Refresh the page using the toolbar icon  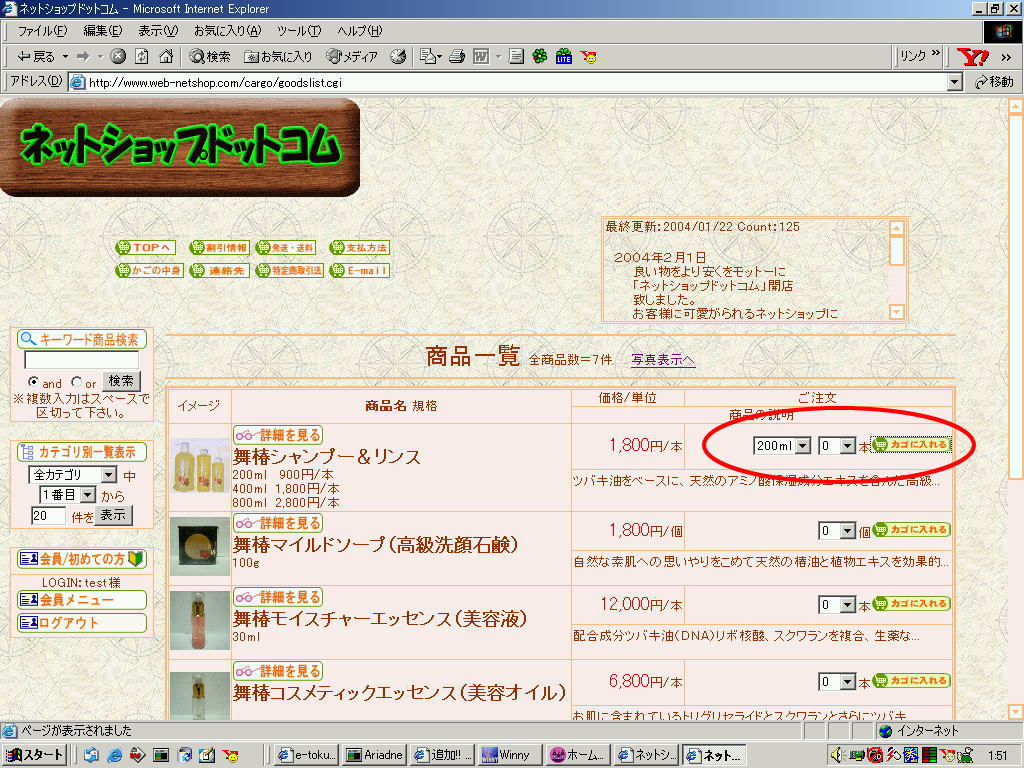pyautogui.click(x=142, y=57)
